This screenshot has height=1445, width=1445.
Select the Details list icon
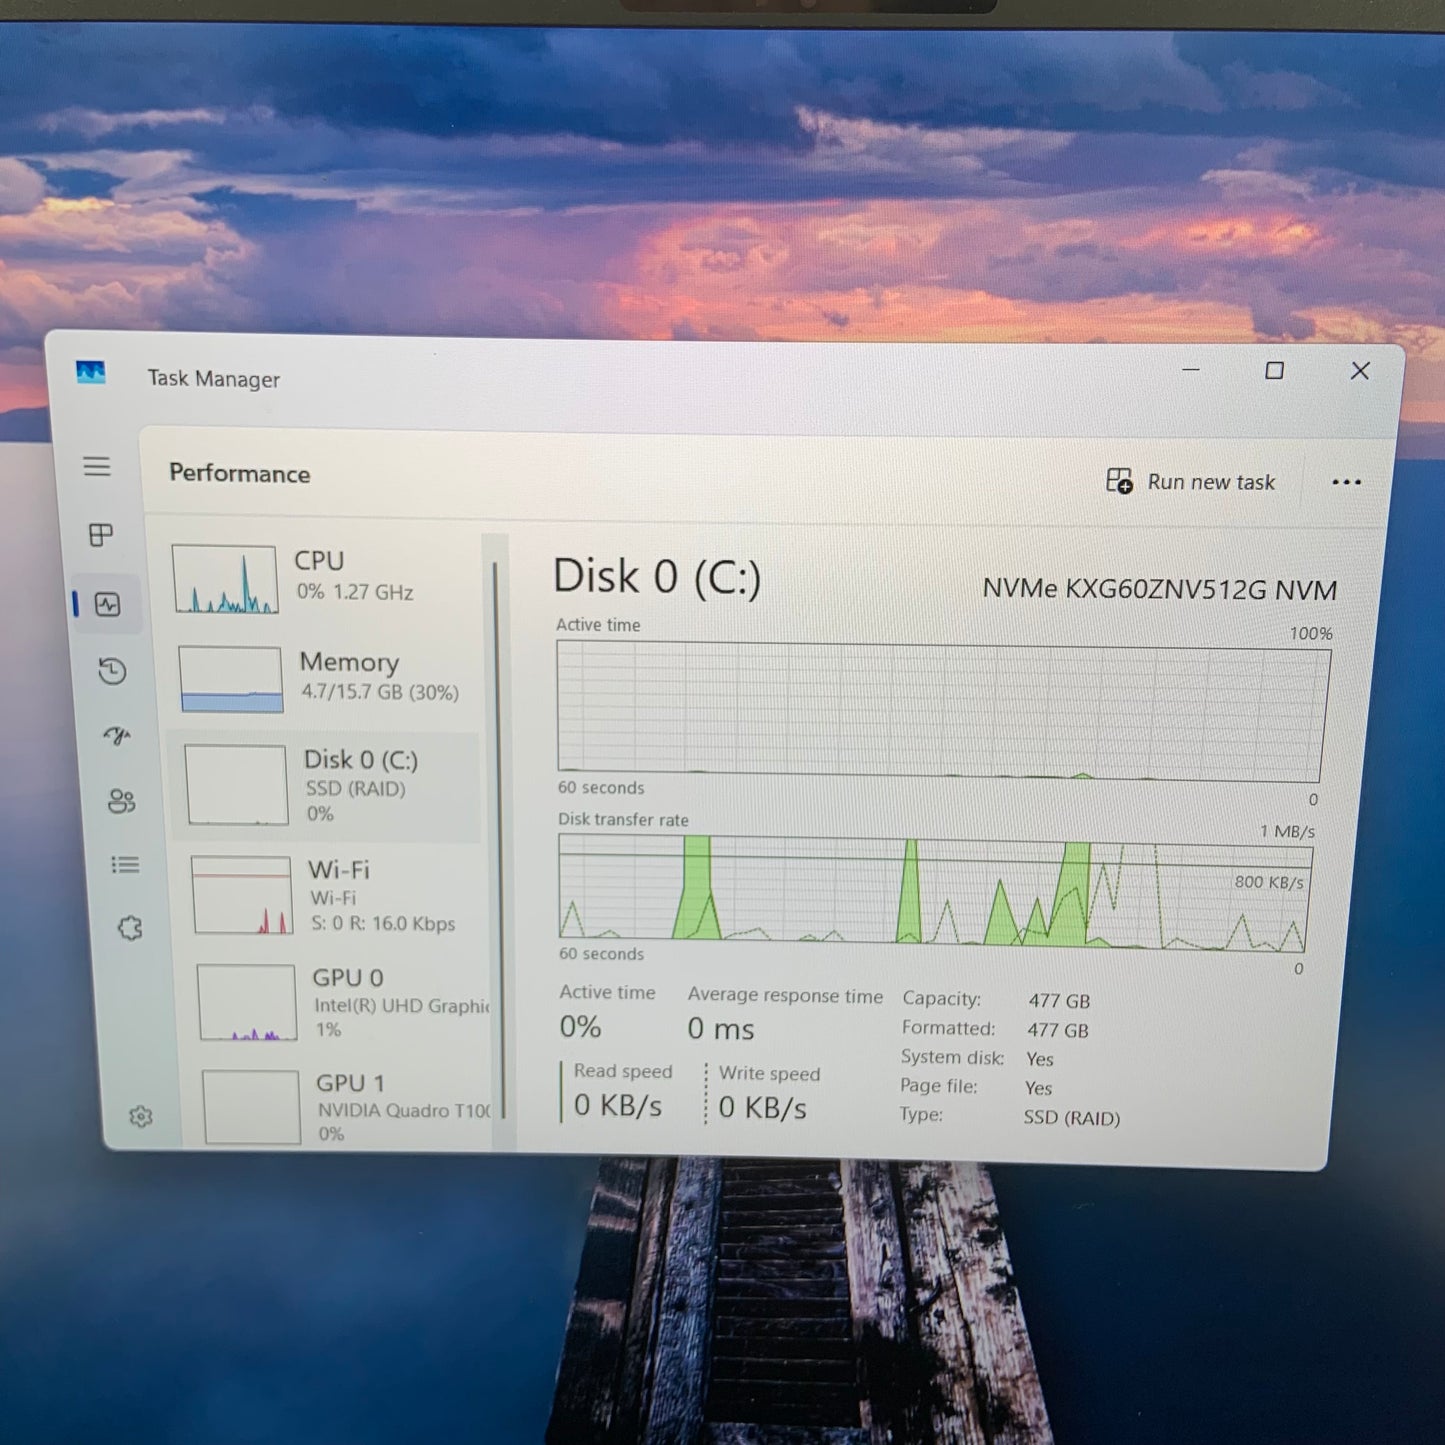click(125, 865)
